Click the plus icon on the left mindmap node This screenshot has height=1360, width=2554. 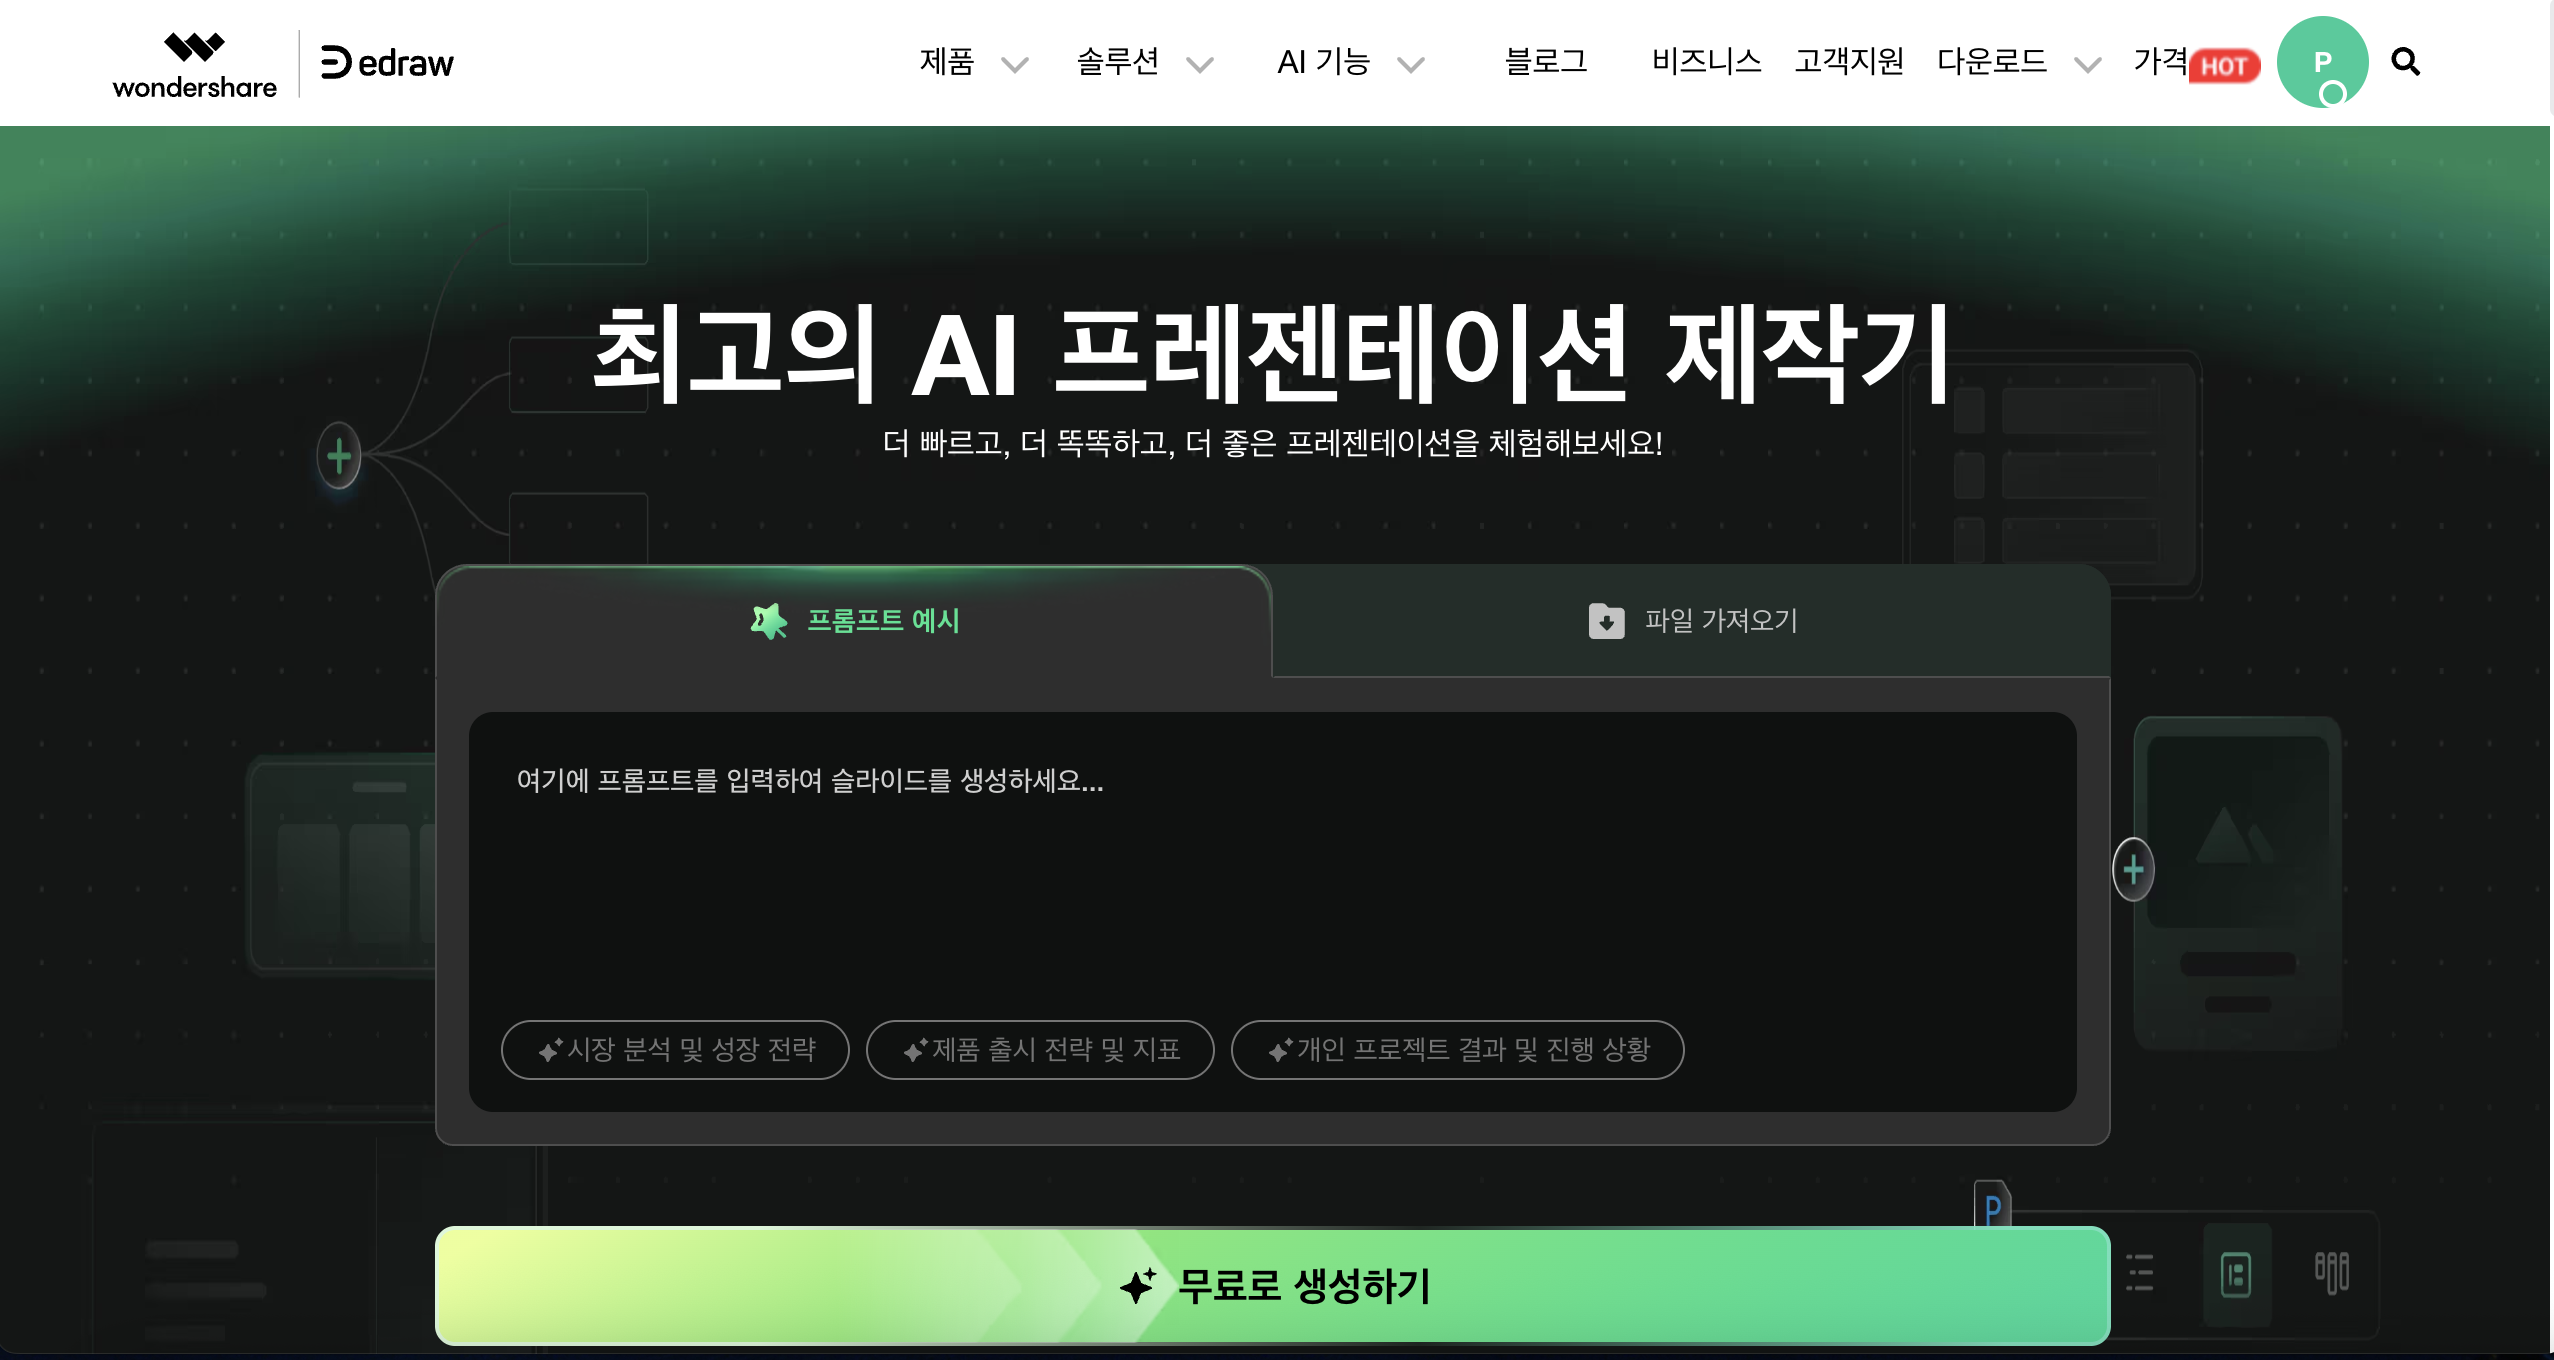(339, 456)
